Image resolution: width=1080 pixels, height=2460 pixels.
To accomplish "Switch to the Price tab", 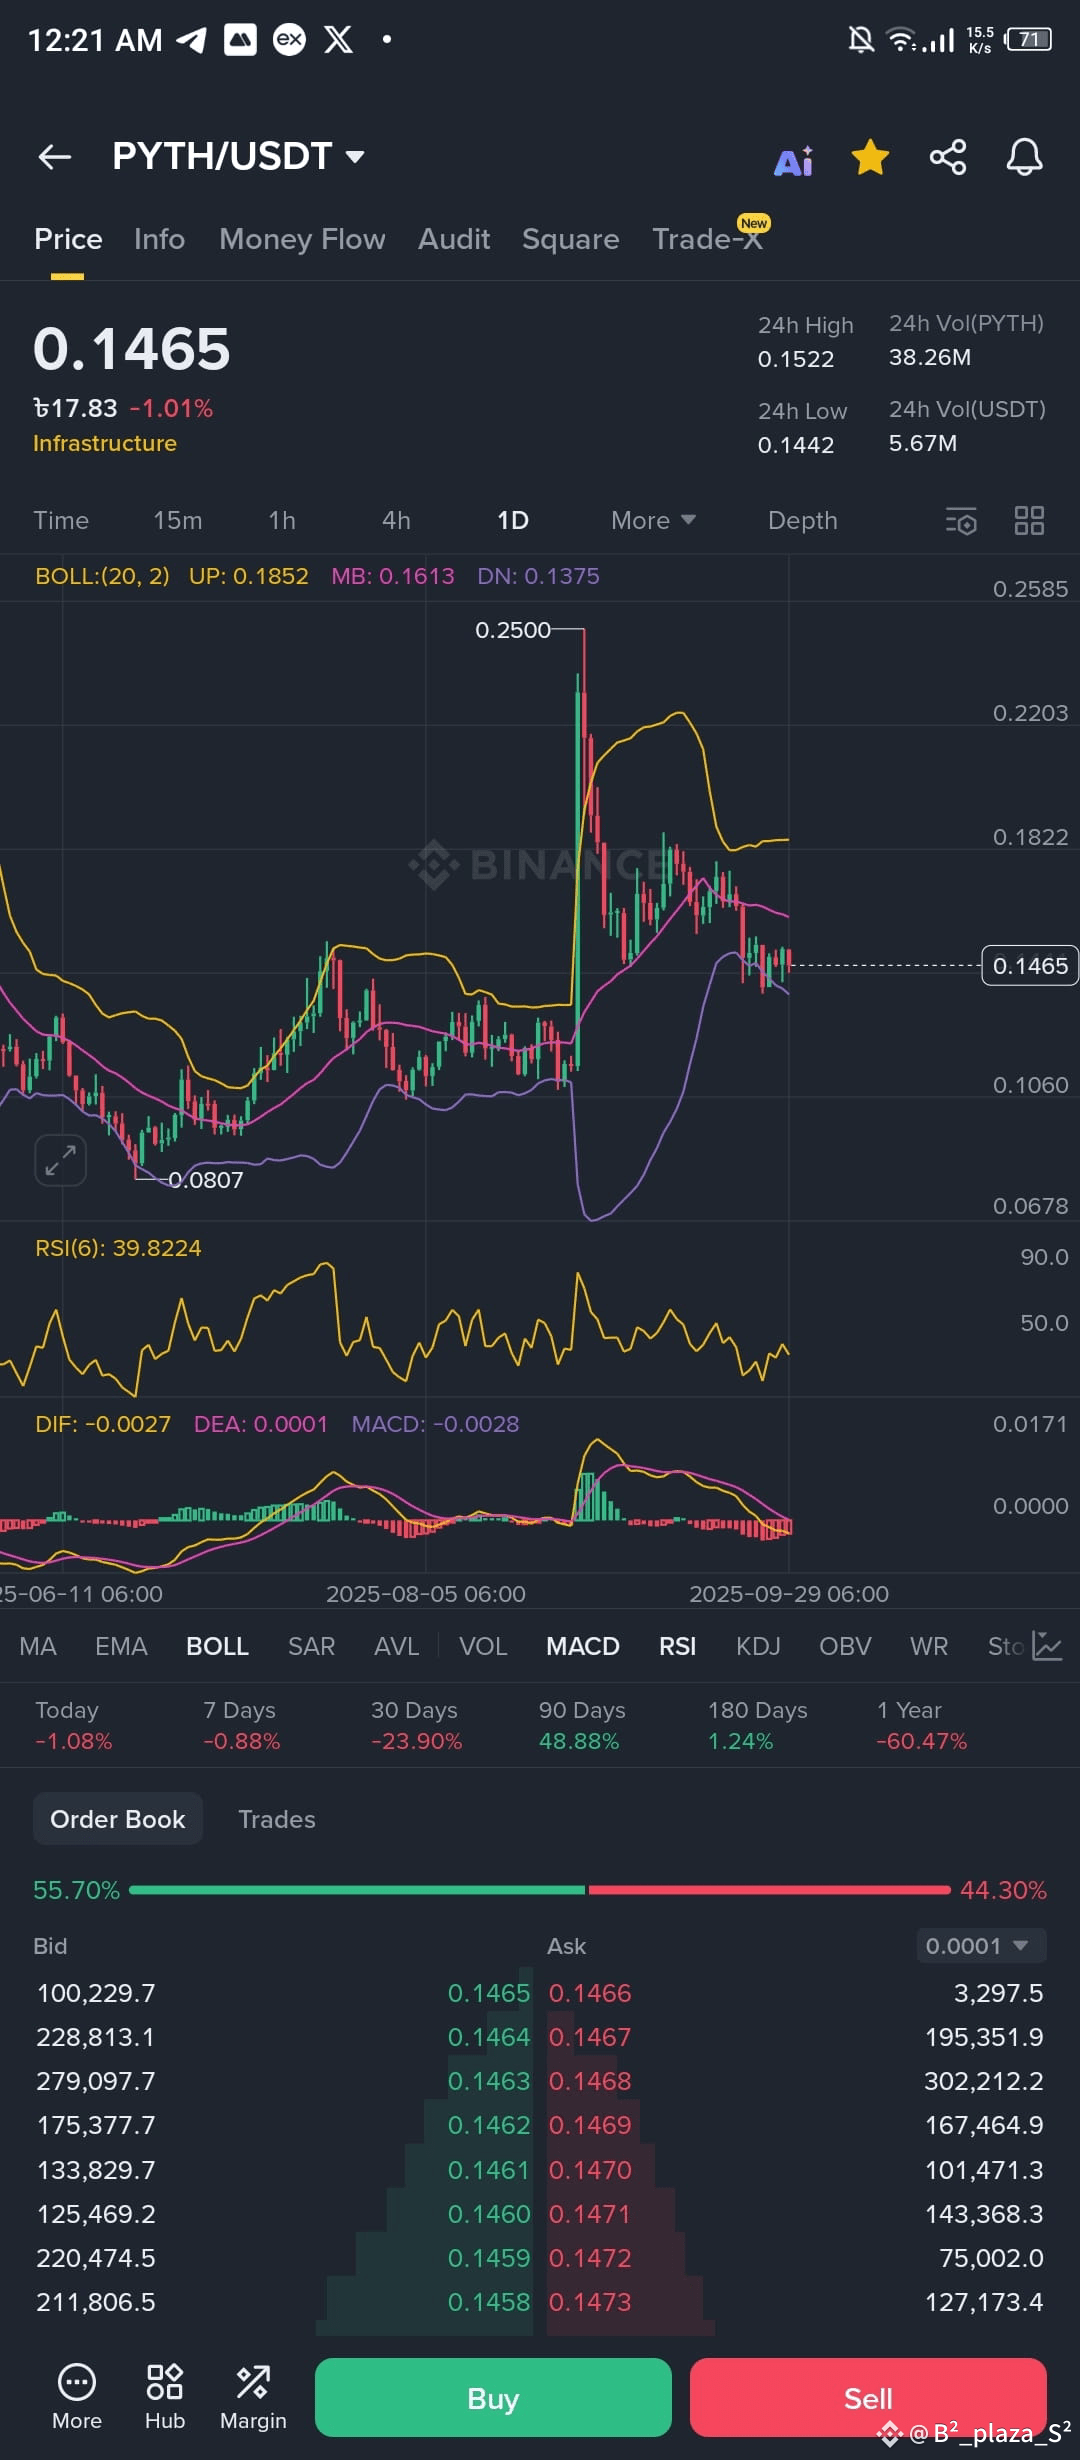I will pyautogui.click(x=68, y=239).
